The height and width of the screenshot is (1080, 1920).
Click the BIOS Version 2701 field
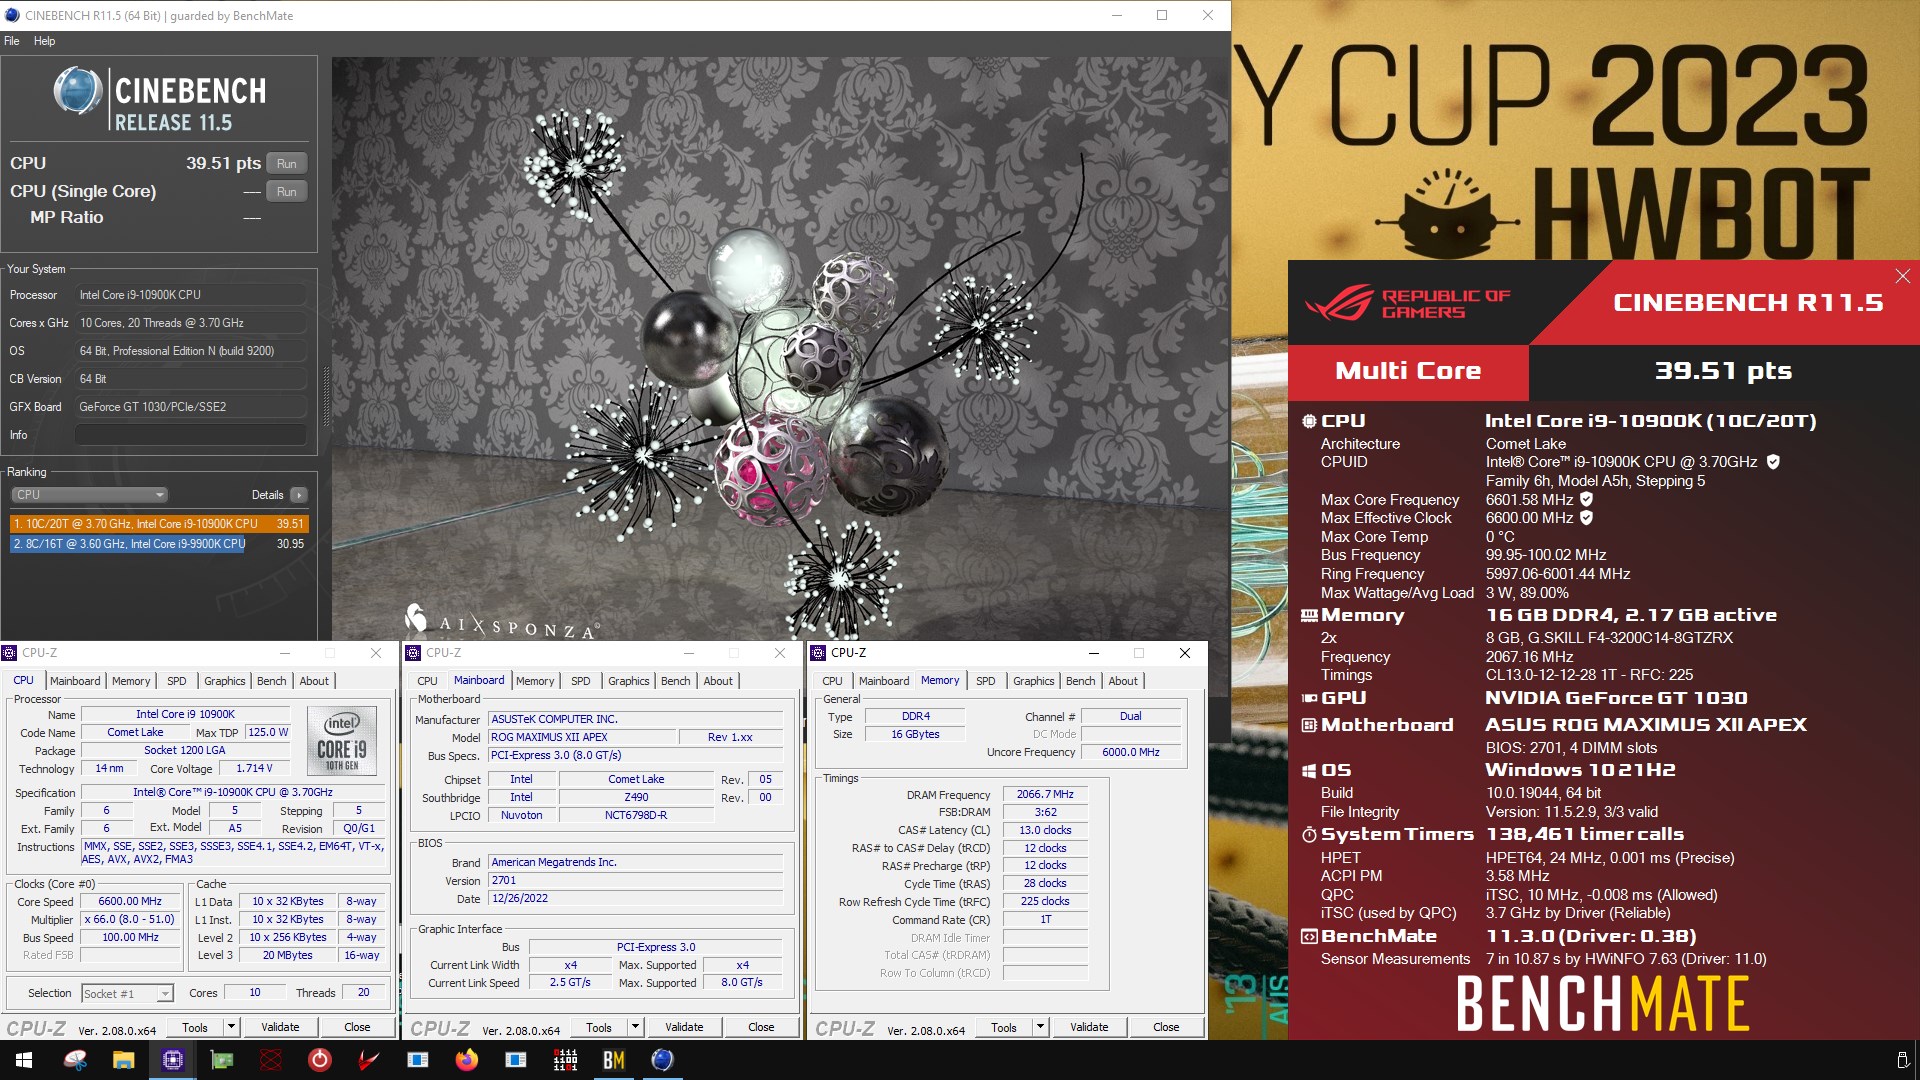[635, 881]
